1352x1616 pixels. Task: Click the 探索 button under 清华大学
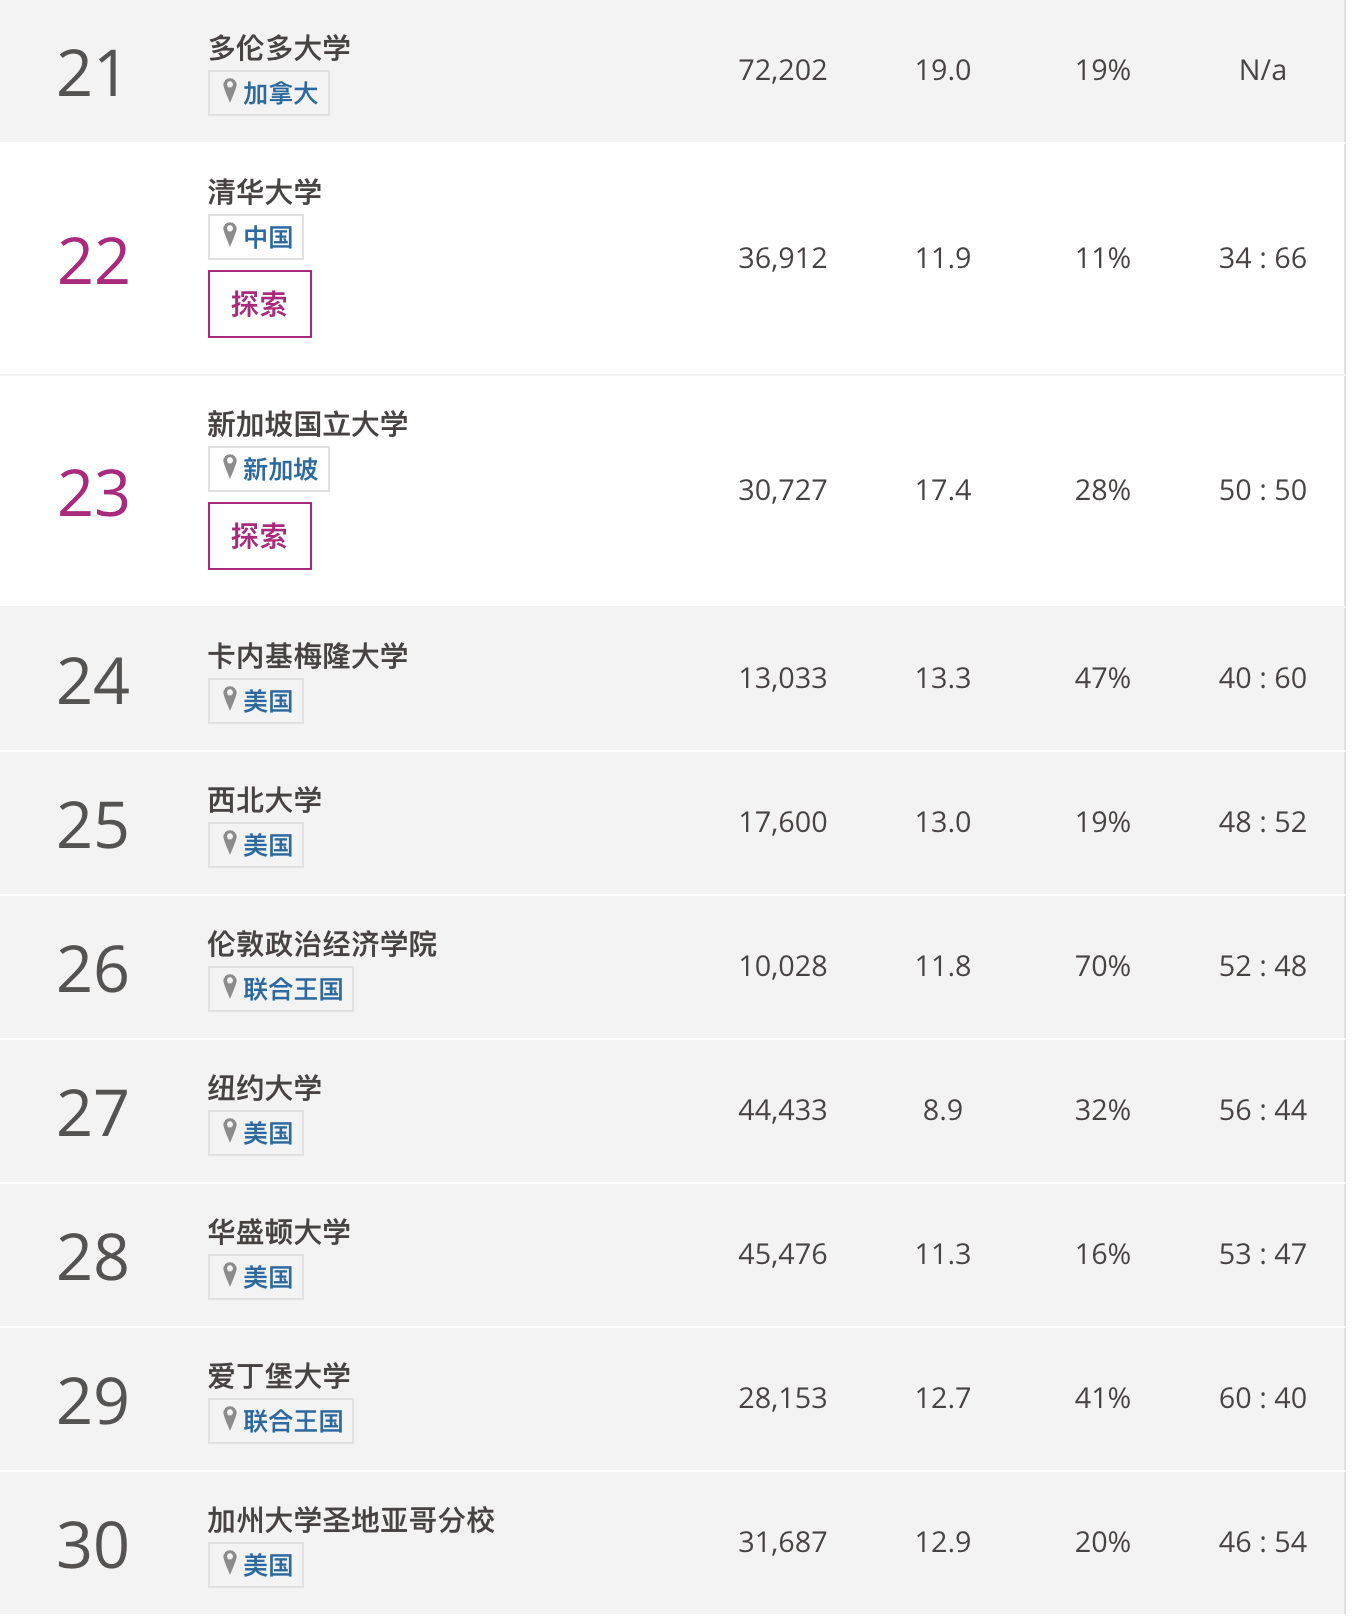(x=259, y=304)
